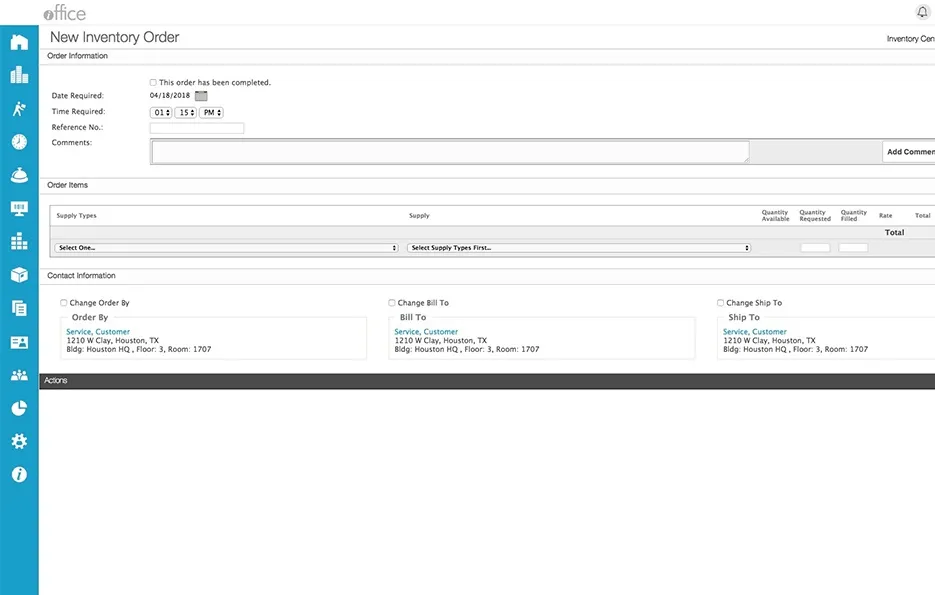Enable the Change Order By checkbox
Viewport: 935px width, 595px height.
pos(63,303)
